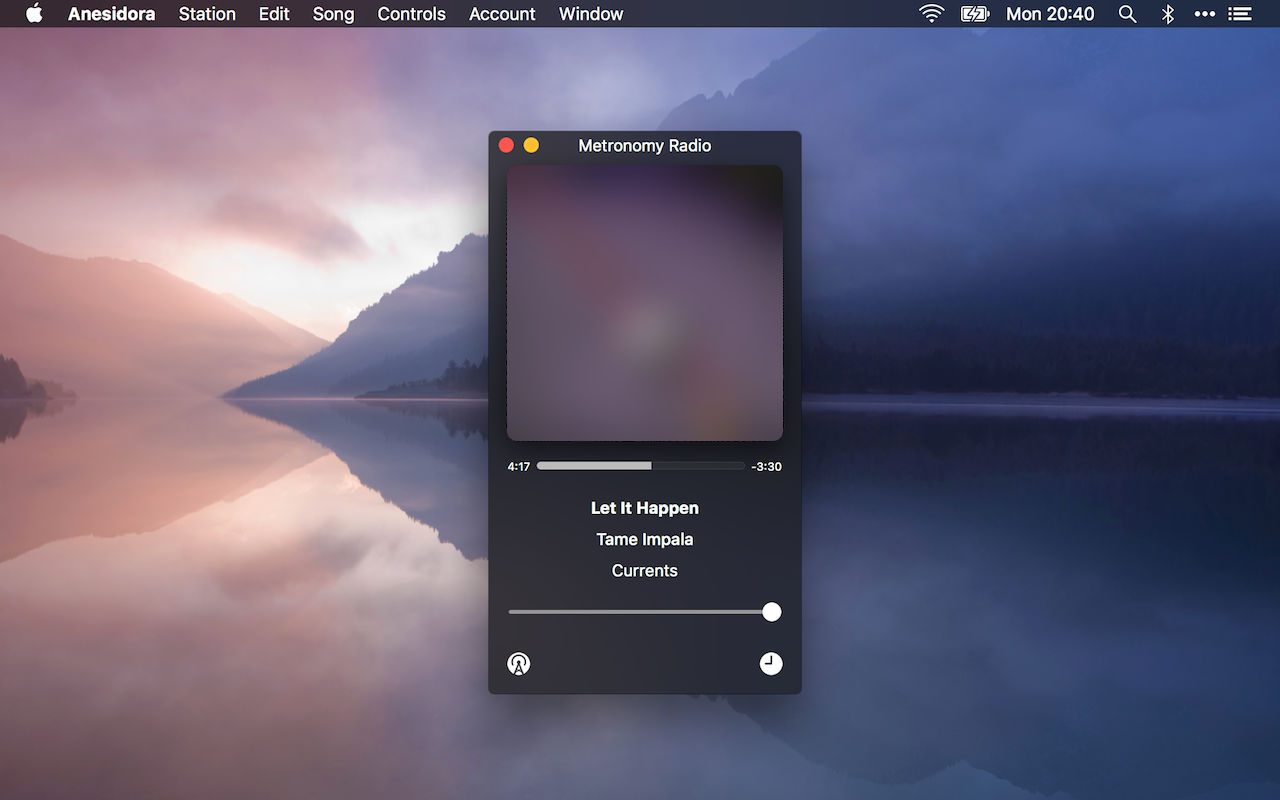Image resolution: width=1280 pixels, height=800 pixels.
Task: Open the Bluetooth menu
Action: (x=1167, y=14)
